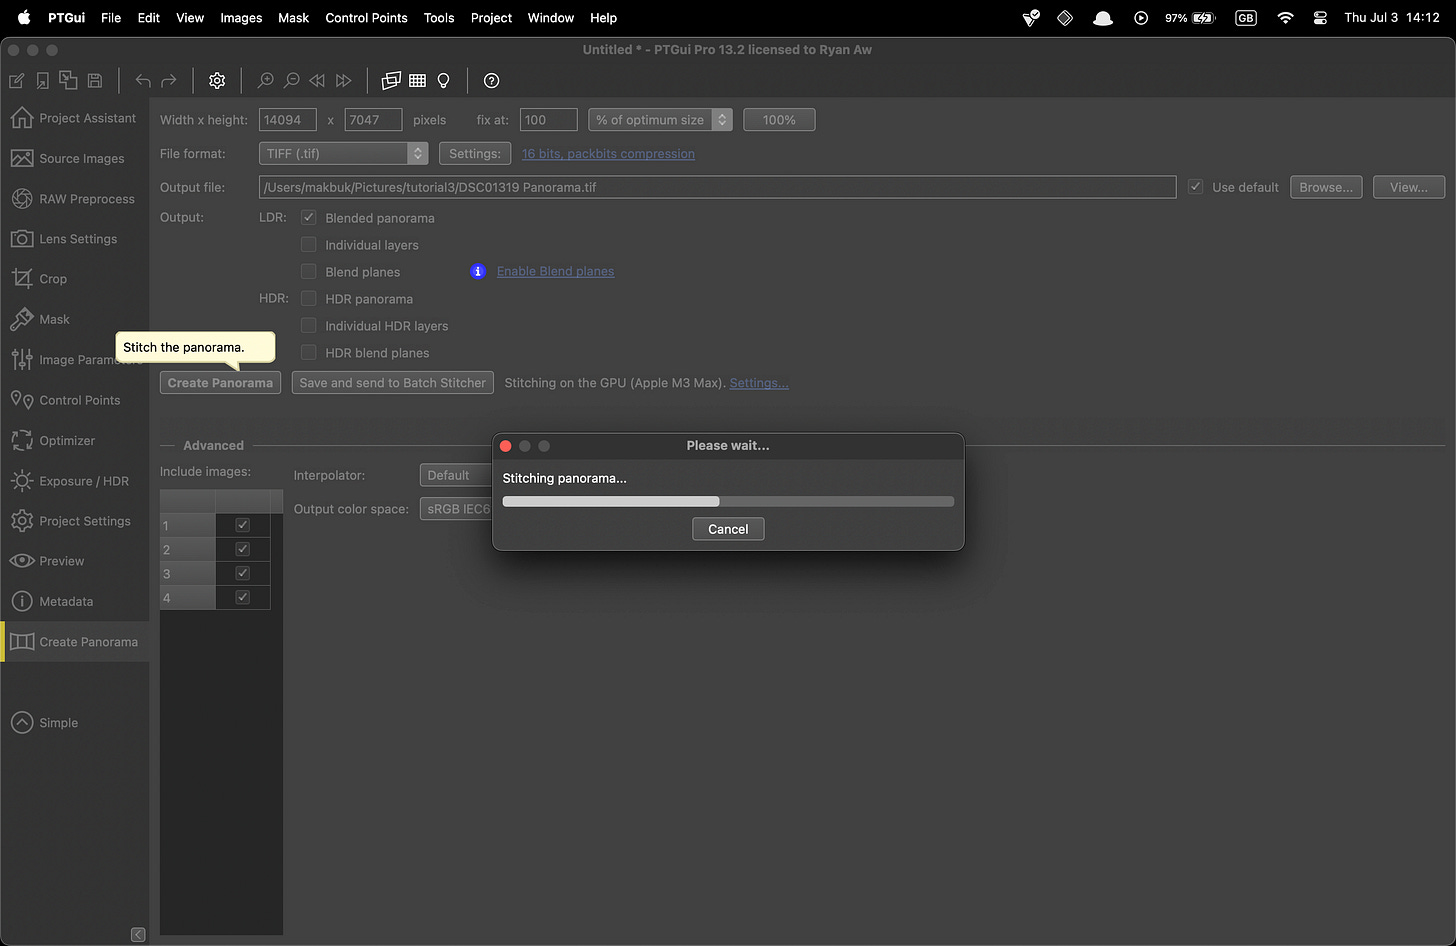Uncheck the Blended panorama checkbox
The image size is (1456, 946).
tap(309, 217)
